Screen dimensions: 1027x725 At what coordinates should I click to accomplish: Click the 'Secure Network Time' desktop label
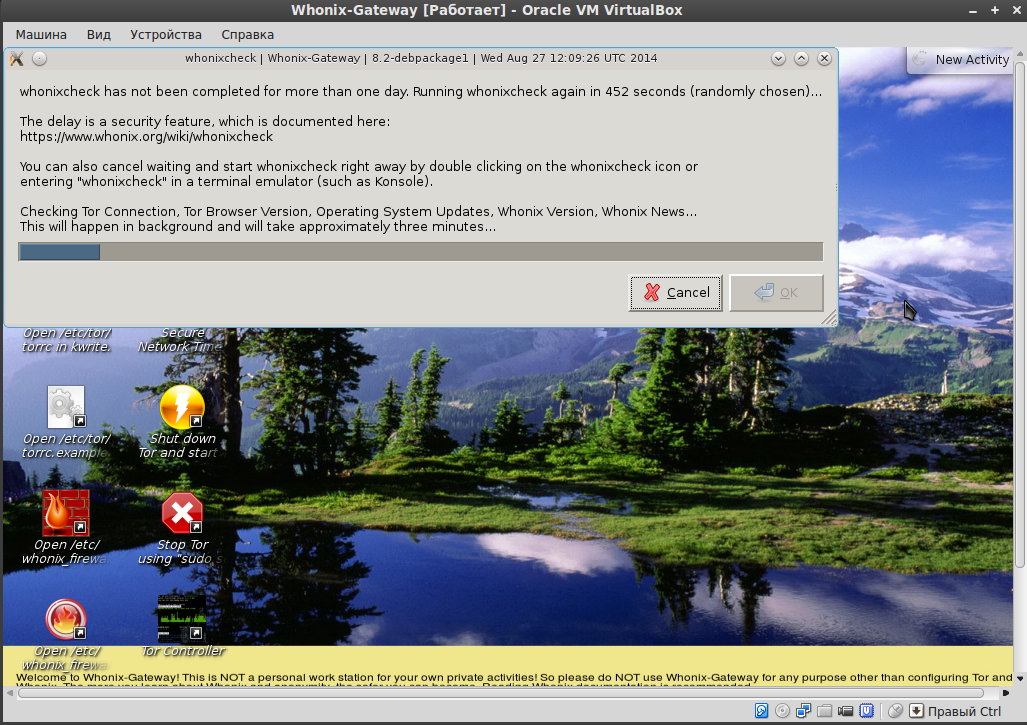click(179, 340)
